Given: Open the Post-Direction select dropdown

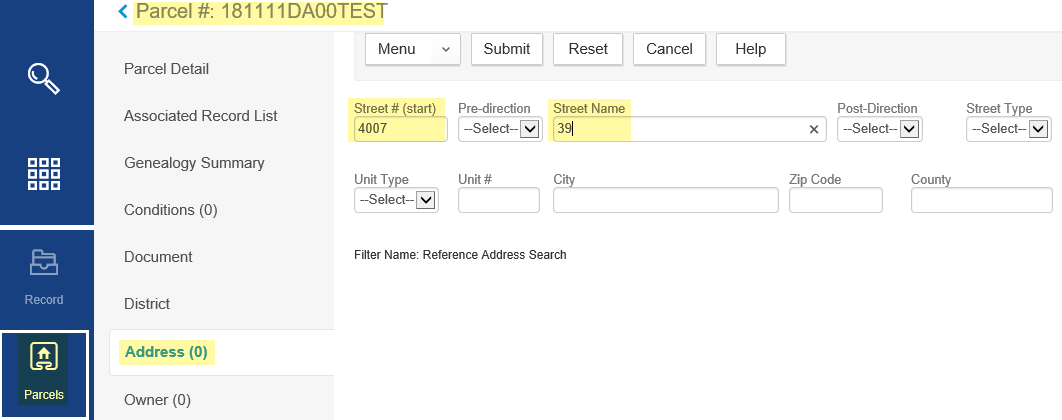Looking at the screenshot, I should click(x=879, y=129).
